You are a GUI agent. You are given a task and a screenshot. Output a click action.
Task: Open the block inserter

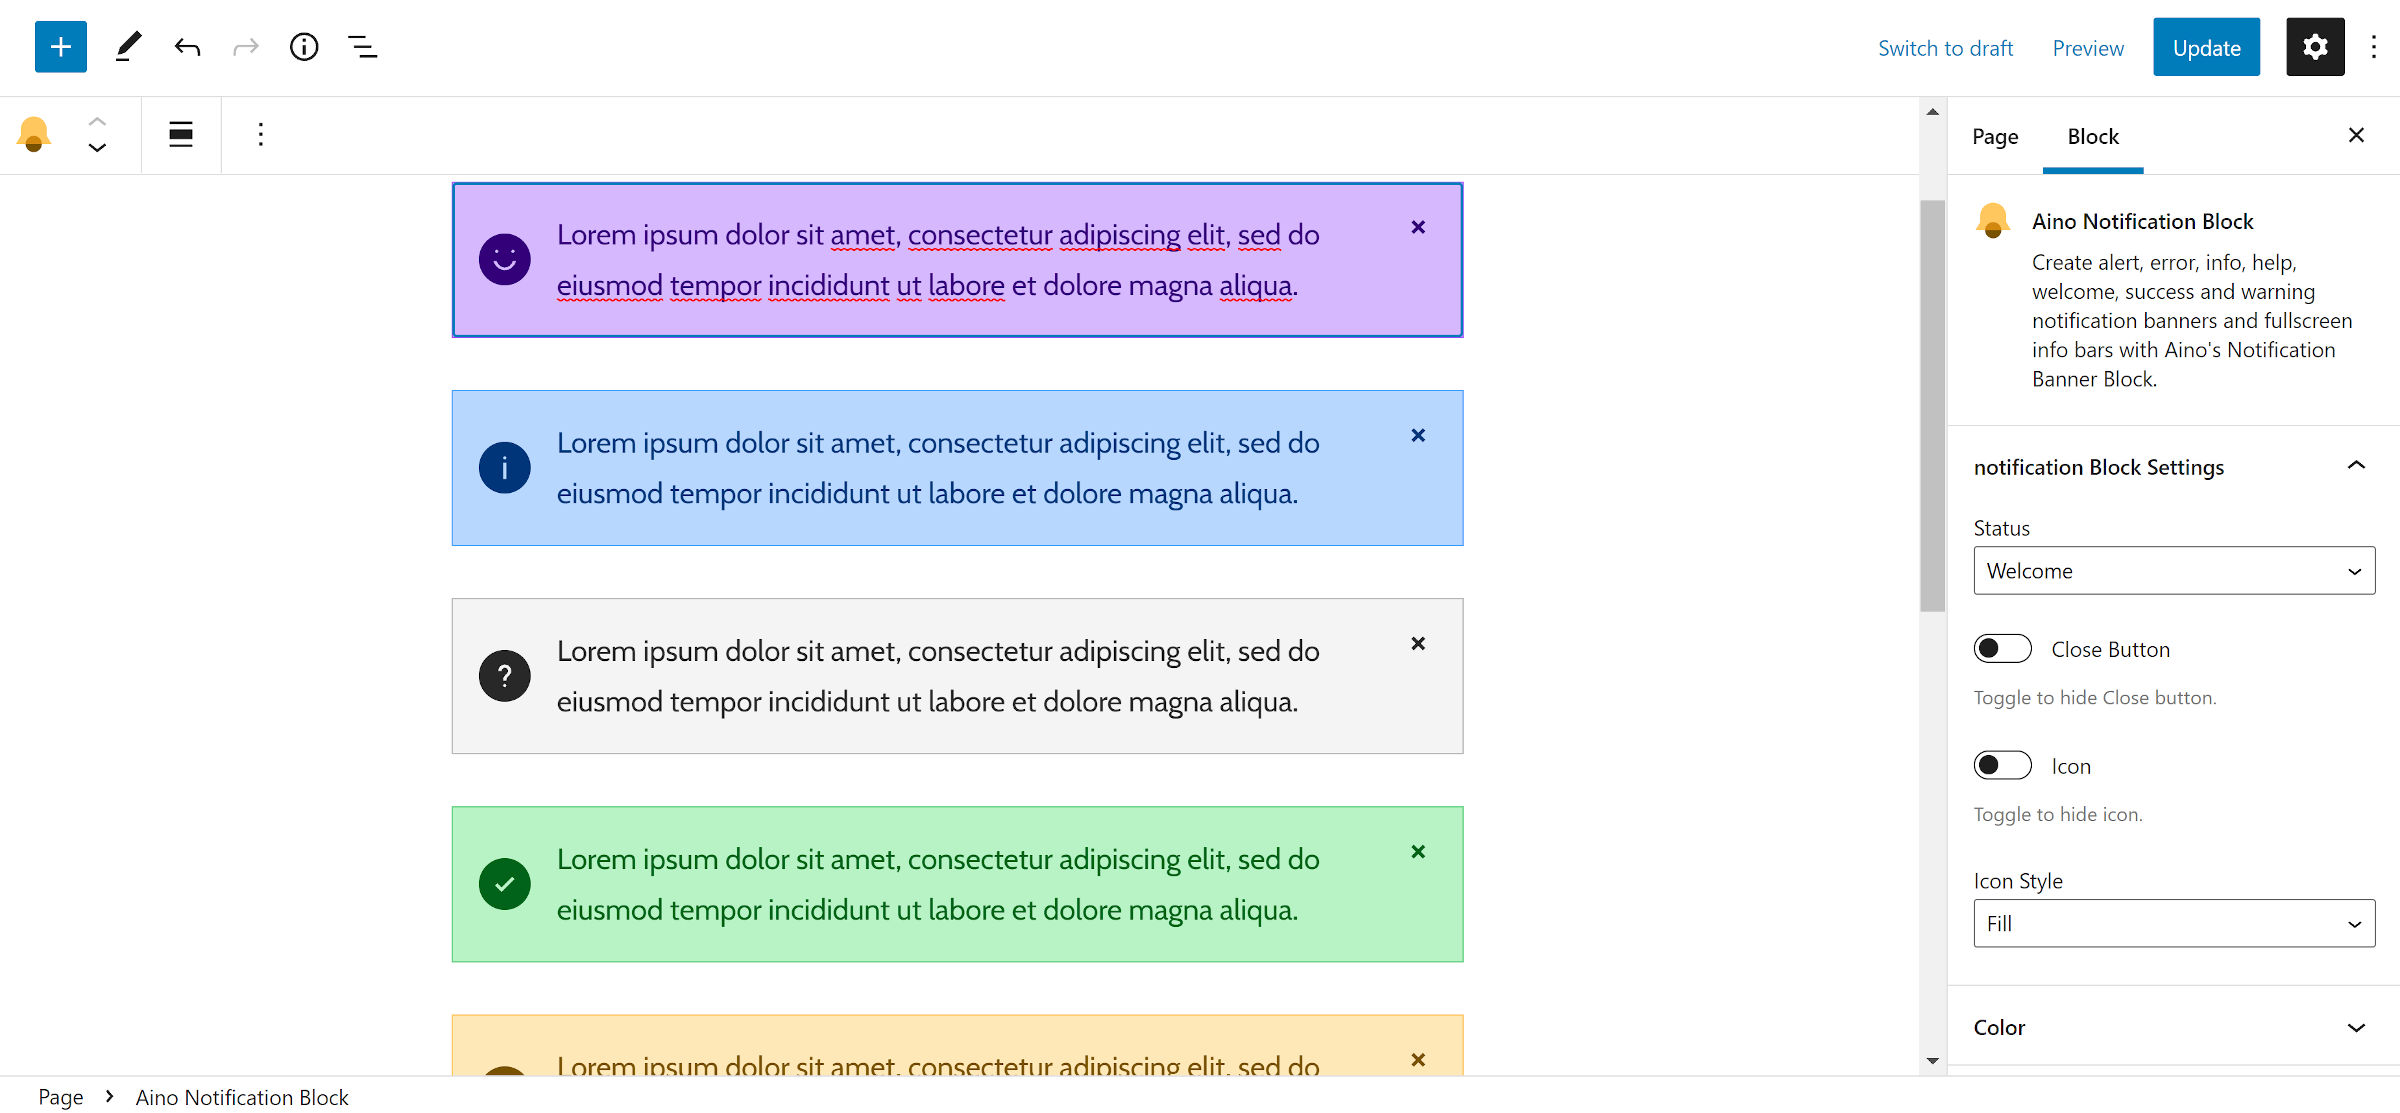pos(60,46)
